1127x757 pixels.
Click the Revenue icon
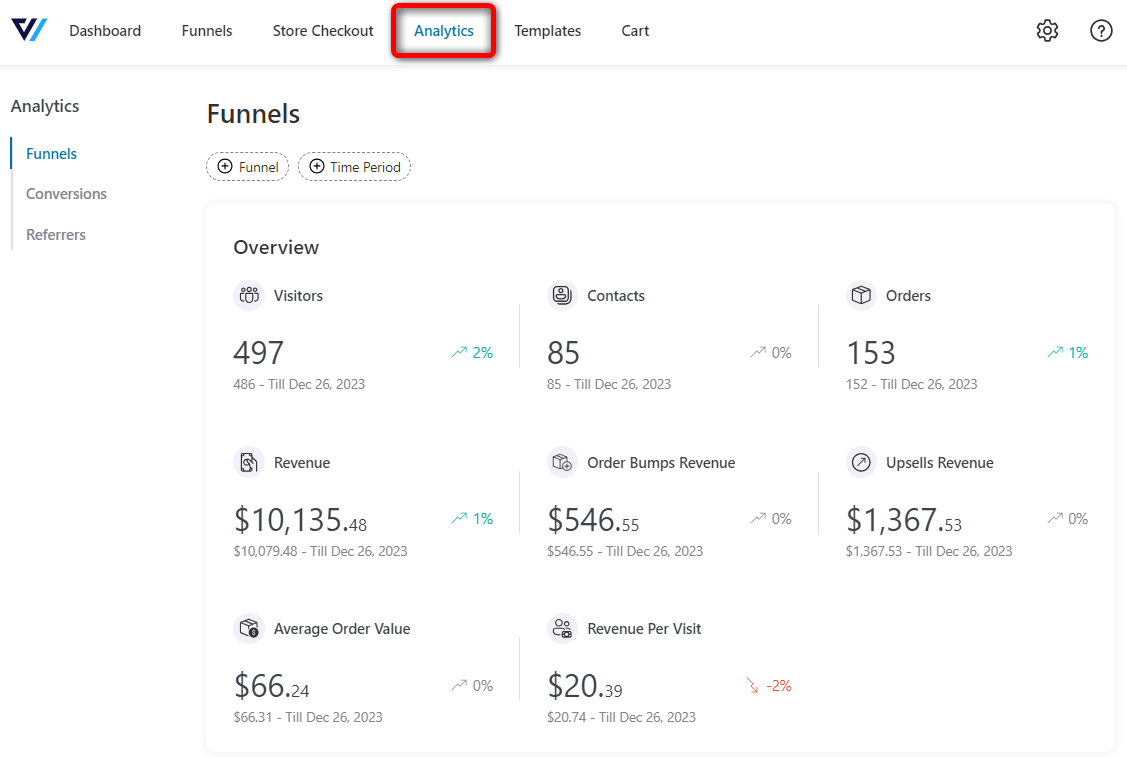[x=248, y=462]
